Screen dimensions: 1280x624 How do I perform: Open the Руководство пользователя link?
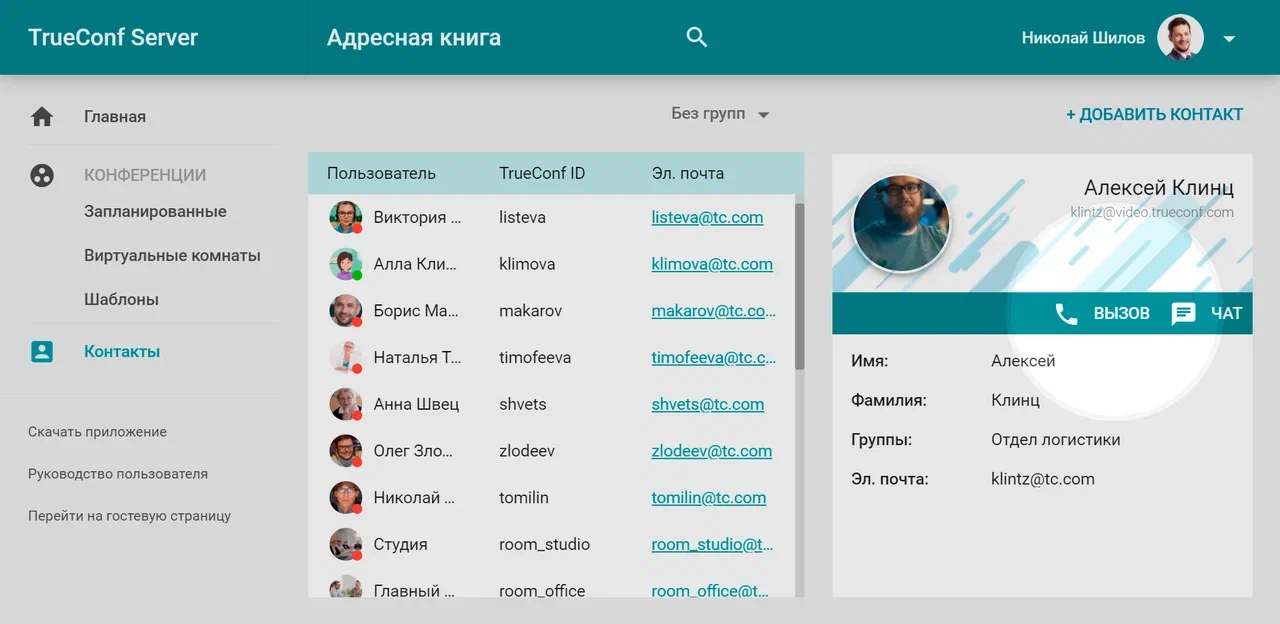118,474
